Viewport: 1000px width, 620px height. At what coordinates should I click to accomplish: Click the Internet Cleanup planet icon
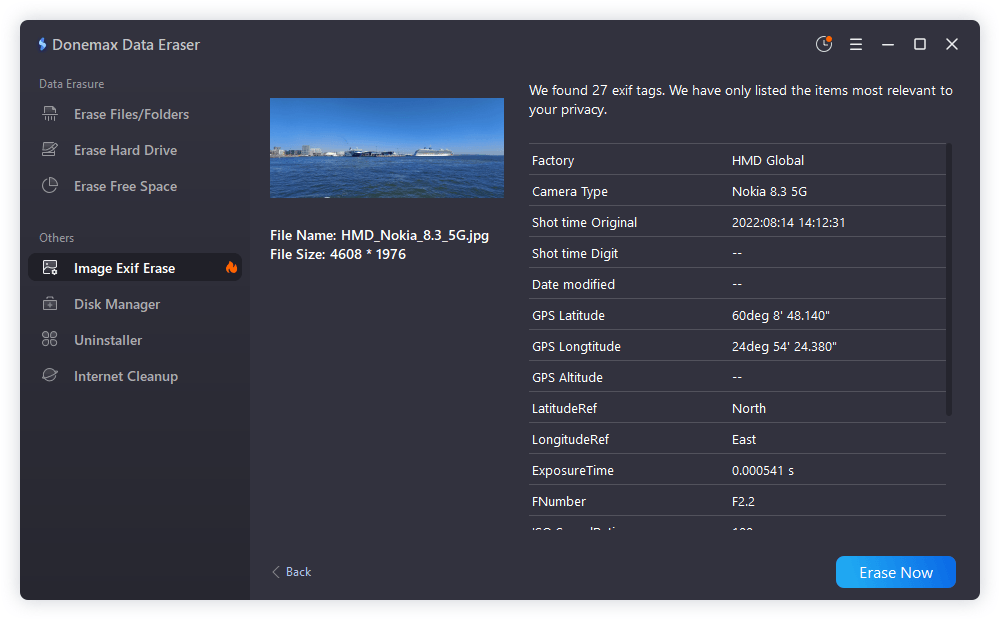(x=50, y=375)
